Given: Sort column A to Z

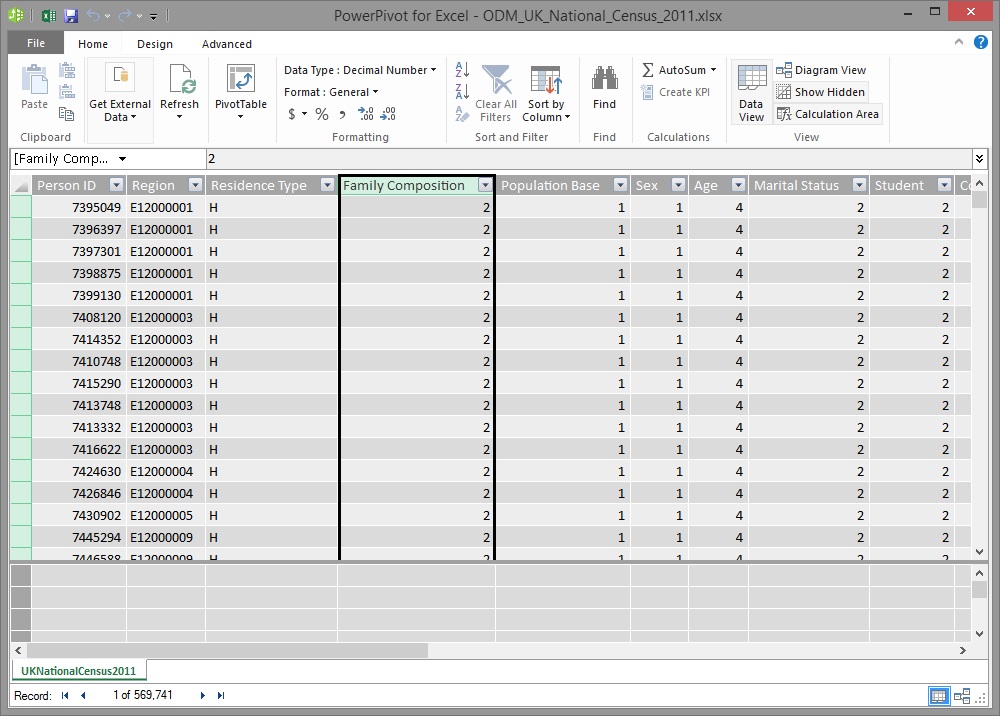Looking at the screenshot, I should pos(462,69).
